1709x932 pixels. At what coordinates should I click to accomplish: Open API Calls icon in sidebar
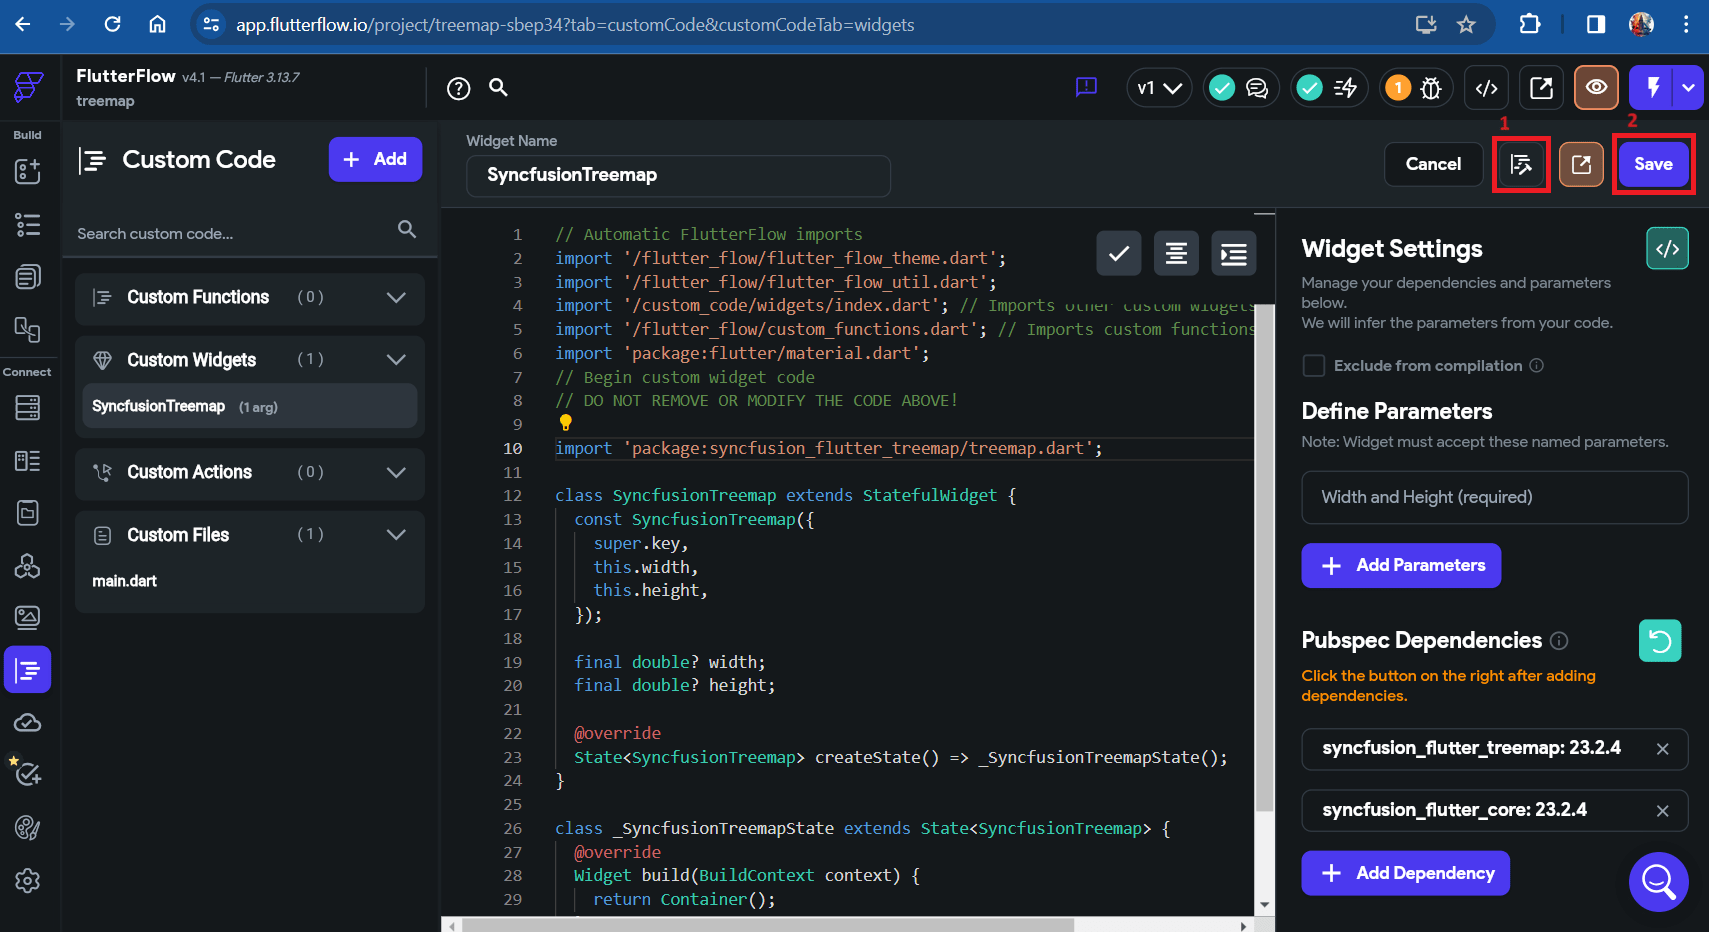pos(28,566)
